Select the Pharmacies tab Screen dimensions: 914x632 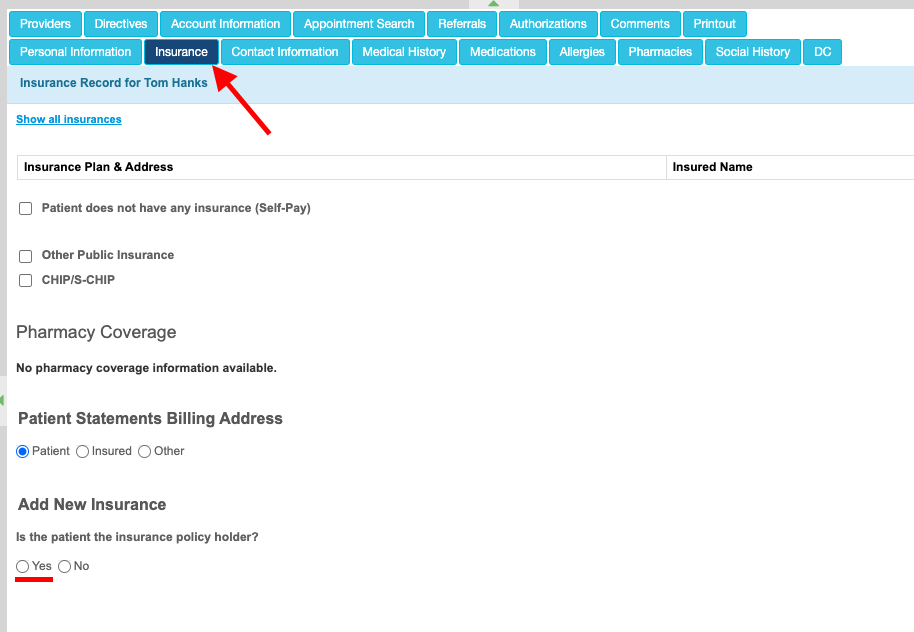click(x=660, y=52)
